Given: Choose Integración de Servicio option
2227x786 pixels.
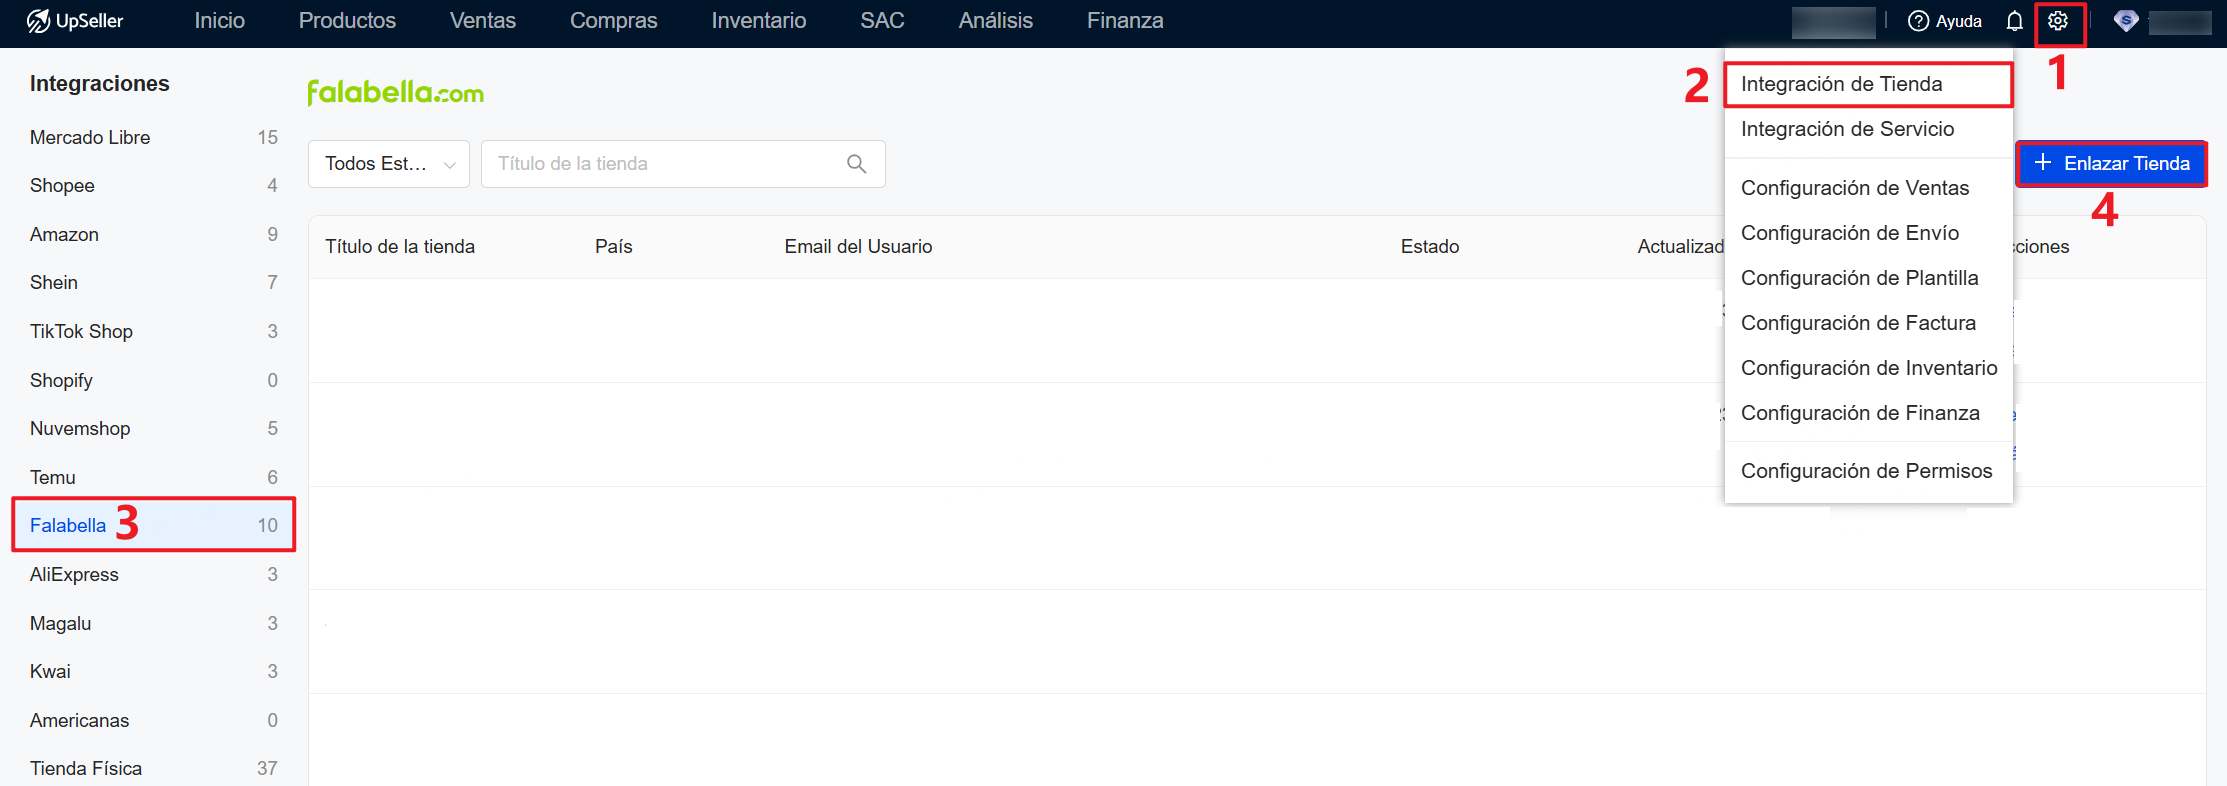Looking at the screenshot, I should (1846, 129).
